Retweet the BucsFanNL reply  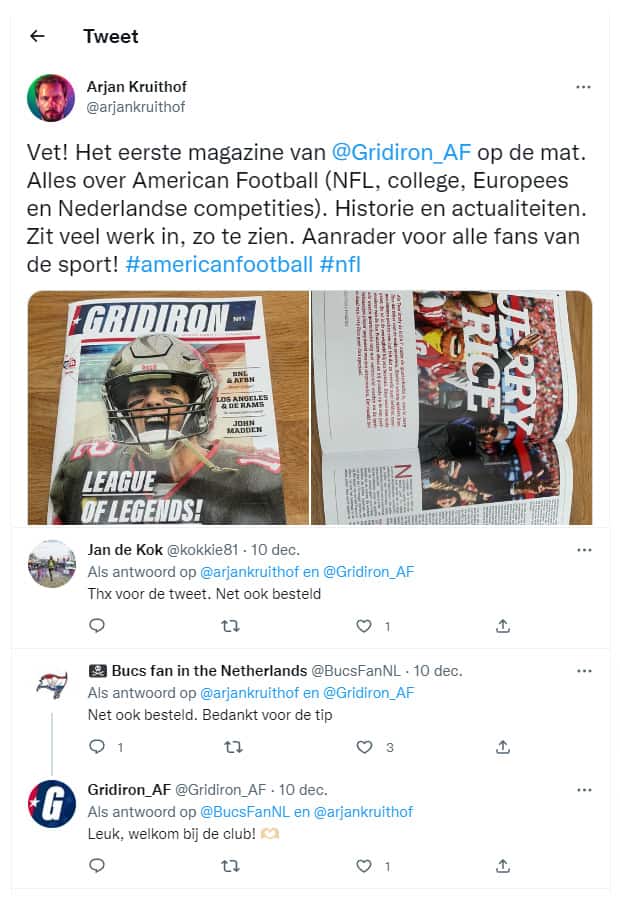233,747
